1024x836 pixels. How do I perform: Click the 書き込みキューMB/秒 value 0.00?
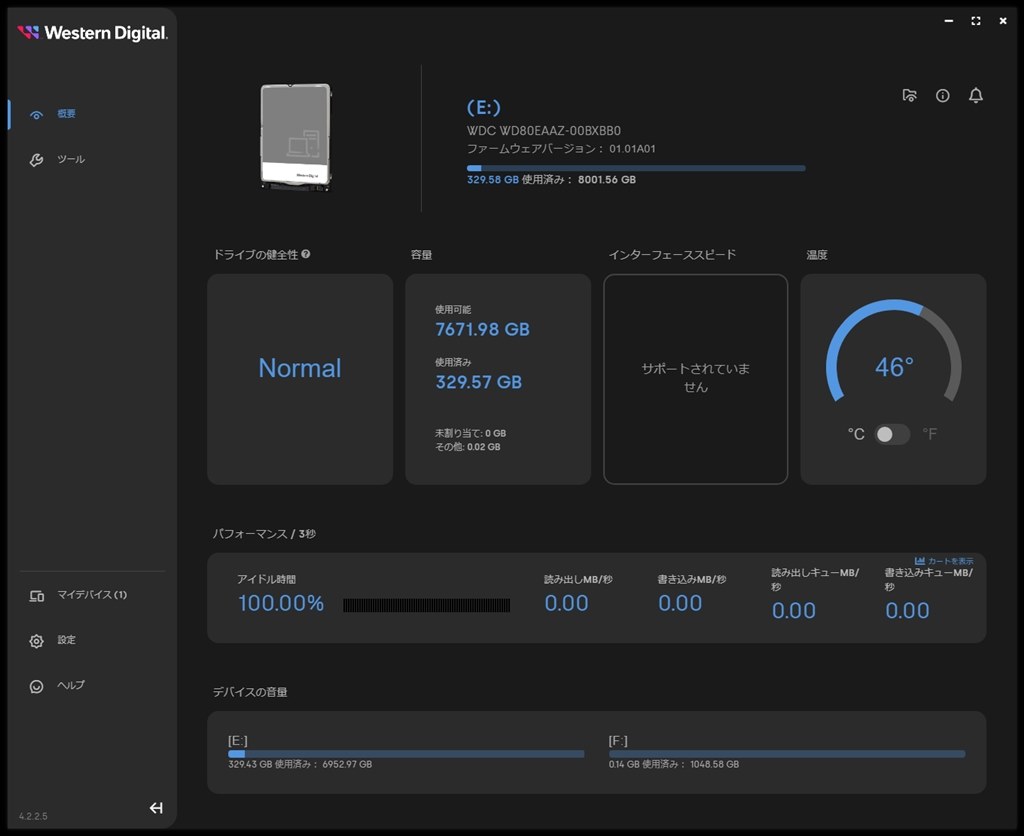coord(907,610)
